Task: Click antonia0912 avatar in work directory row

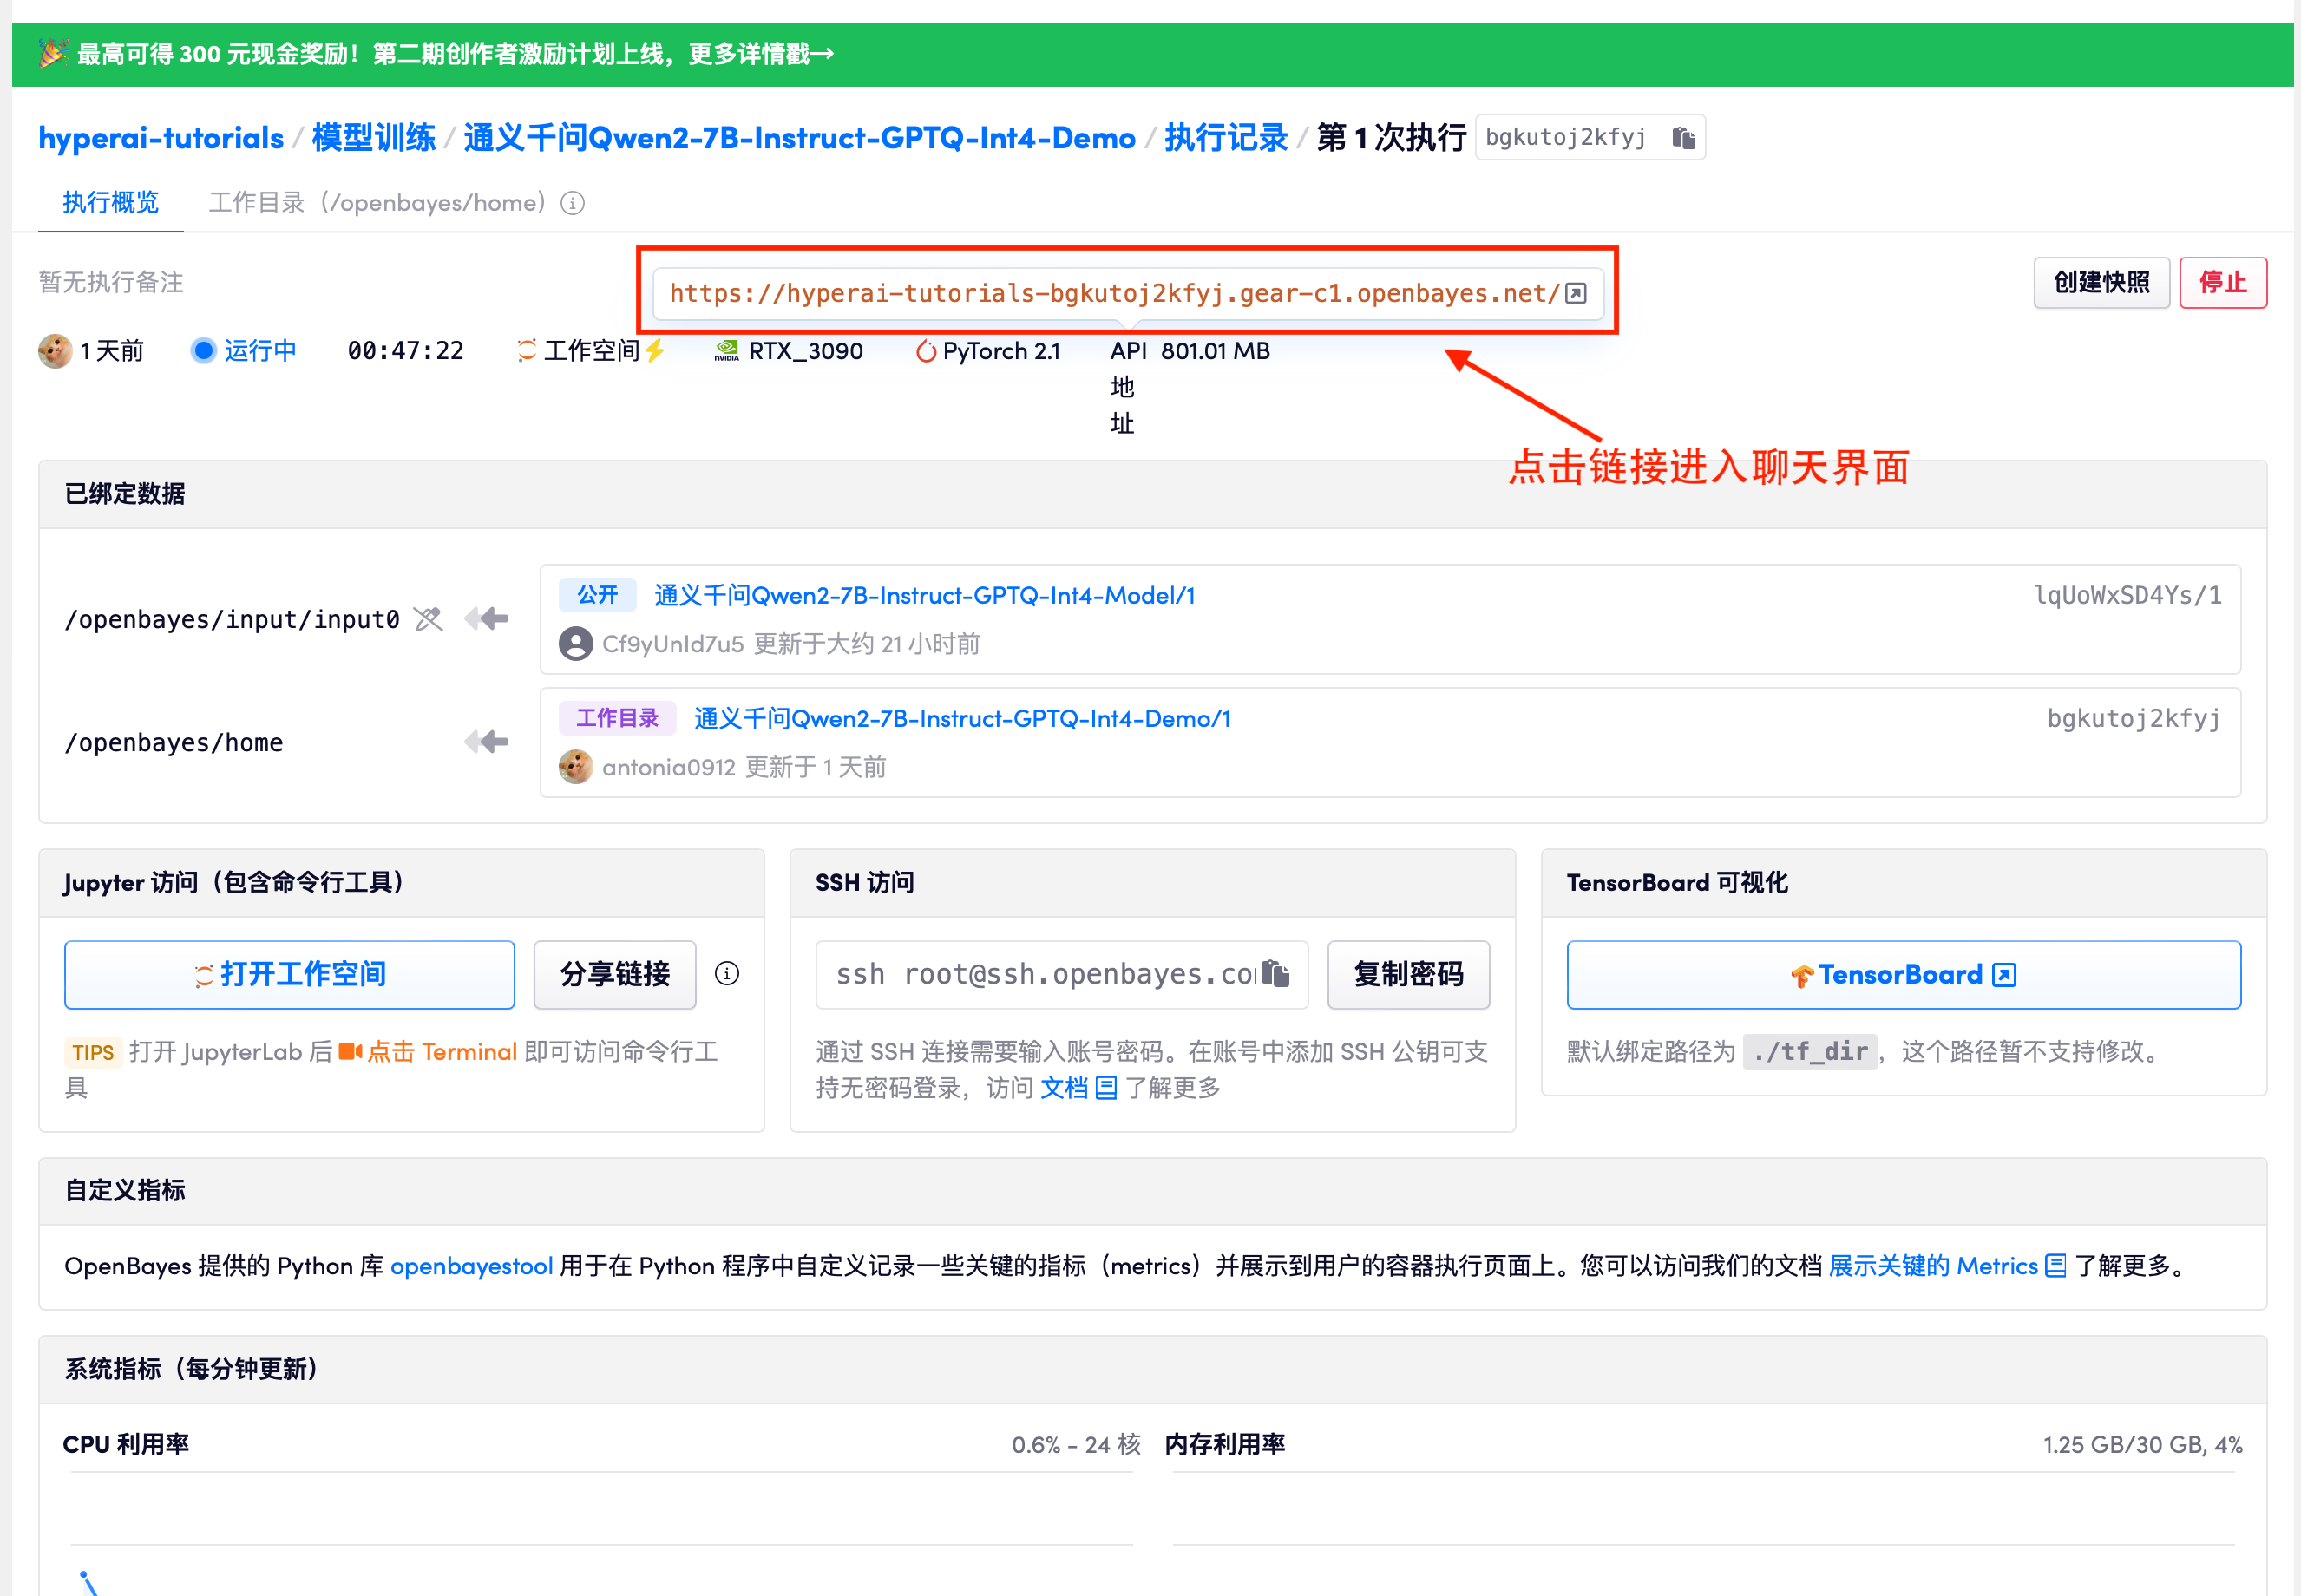Action: click(575, 767)
